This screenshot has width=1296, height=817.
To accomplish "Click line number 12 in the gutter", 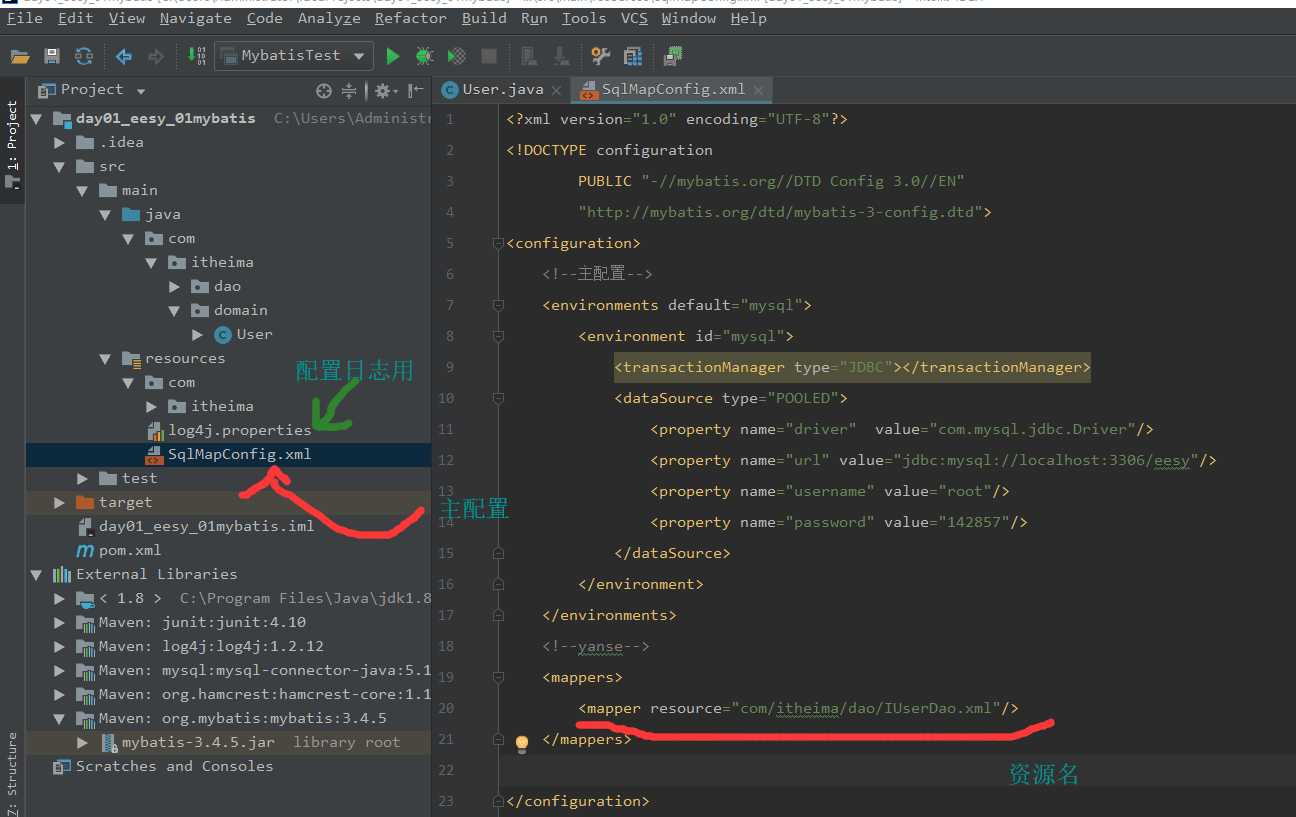I will [x=446, y=460].
